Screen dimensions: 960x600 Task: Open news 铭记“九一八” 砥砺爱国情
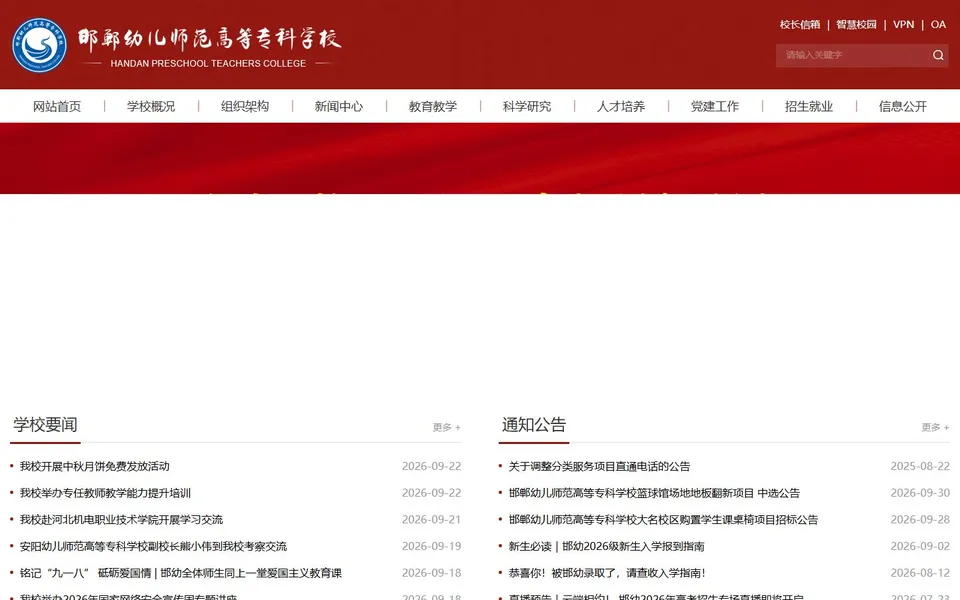tap(181, 573)
